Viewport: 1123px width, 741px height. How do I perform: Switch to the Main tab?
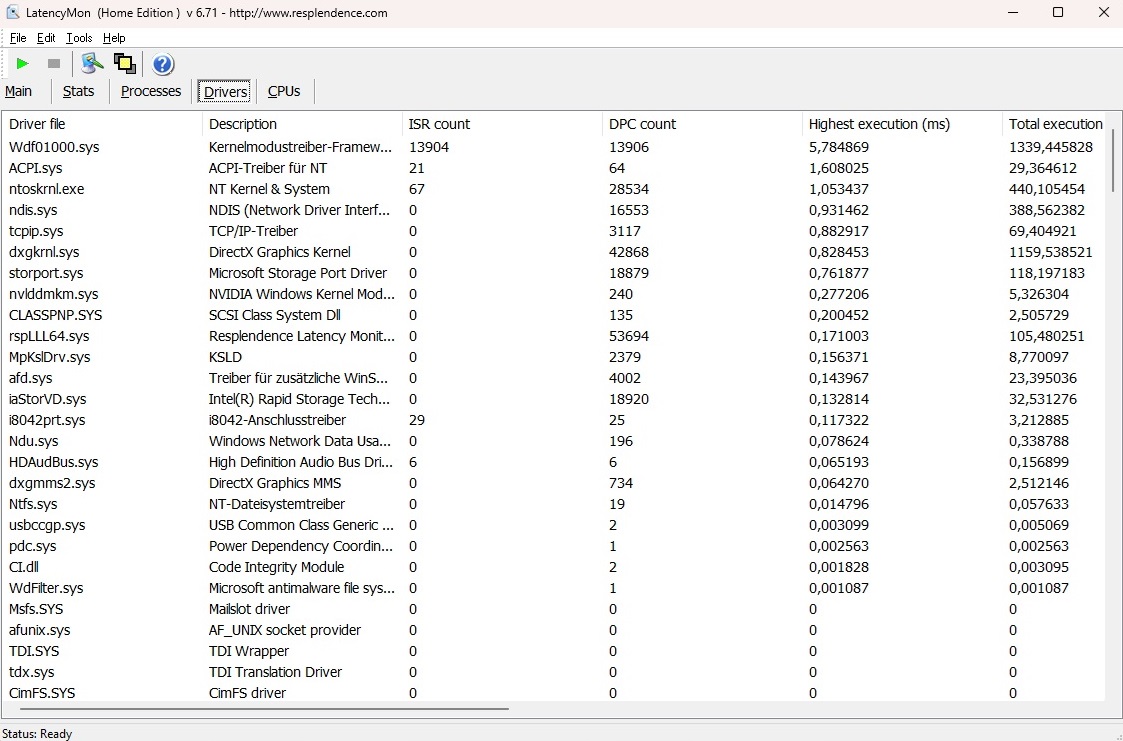(19, 91)
